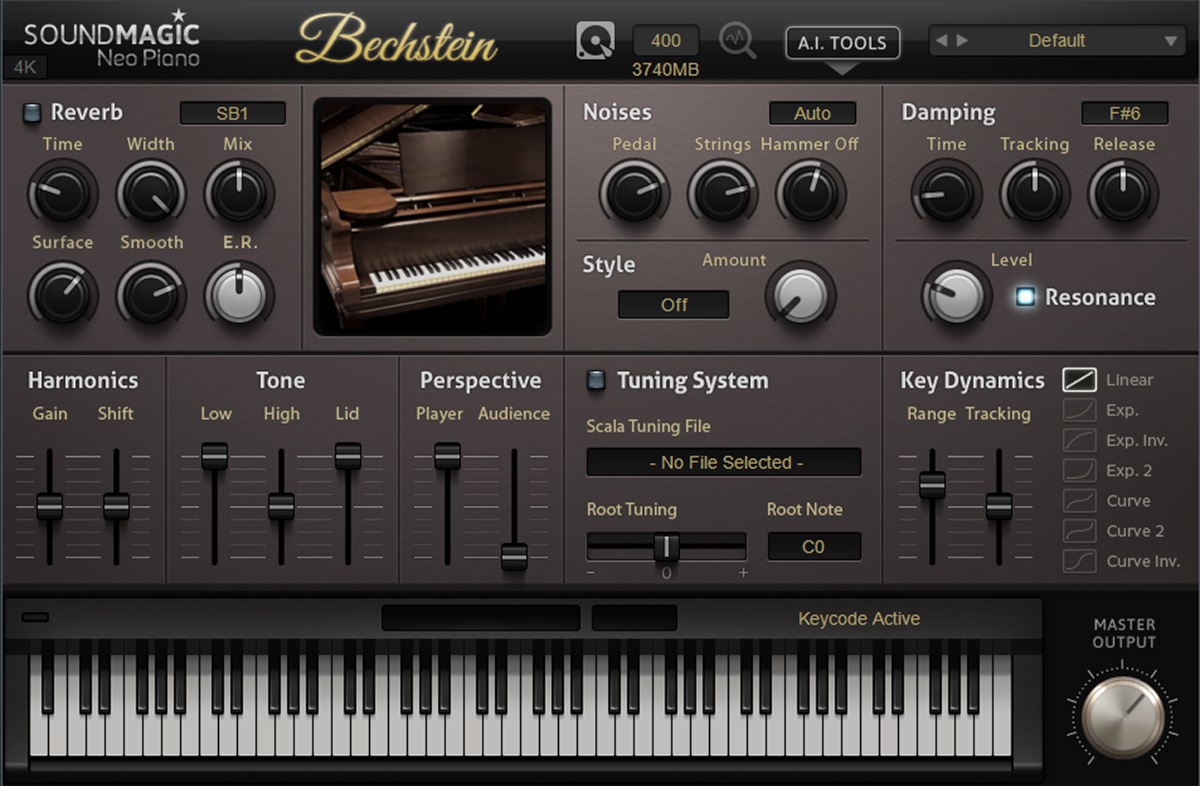Click the Keycode Active label

tap(859, 619)
